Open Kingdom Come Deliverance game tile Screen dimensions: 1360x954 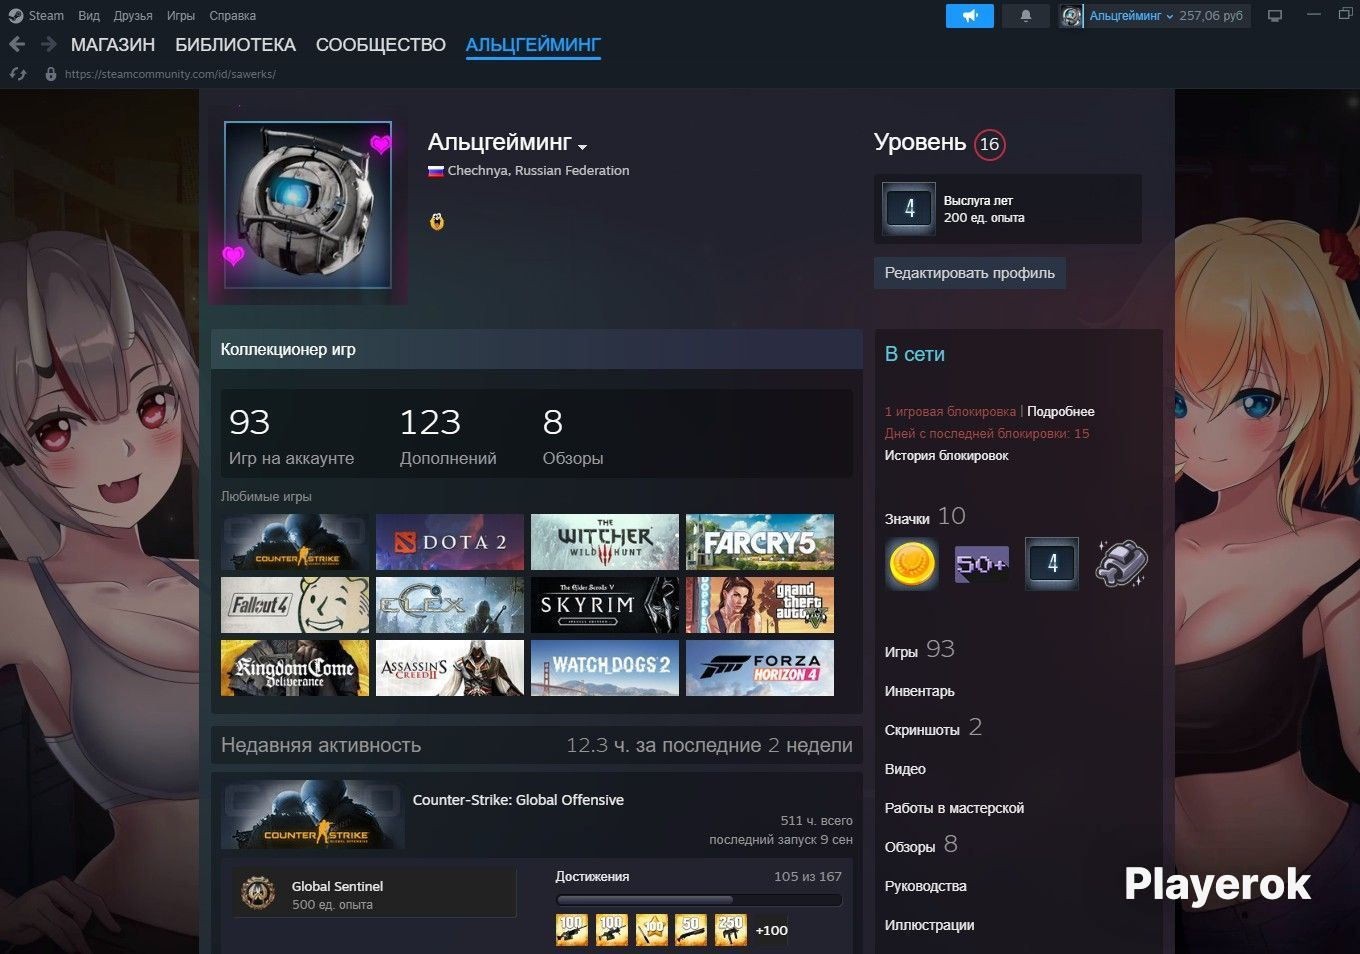click(x=295, y=668)
